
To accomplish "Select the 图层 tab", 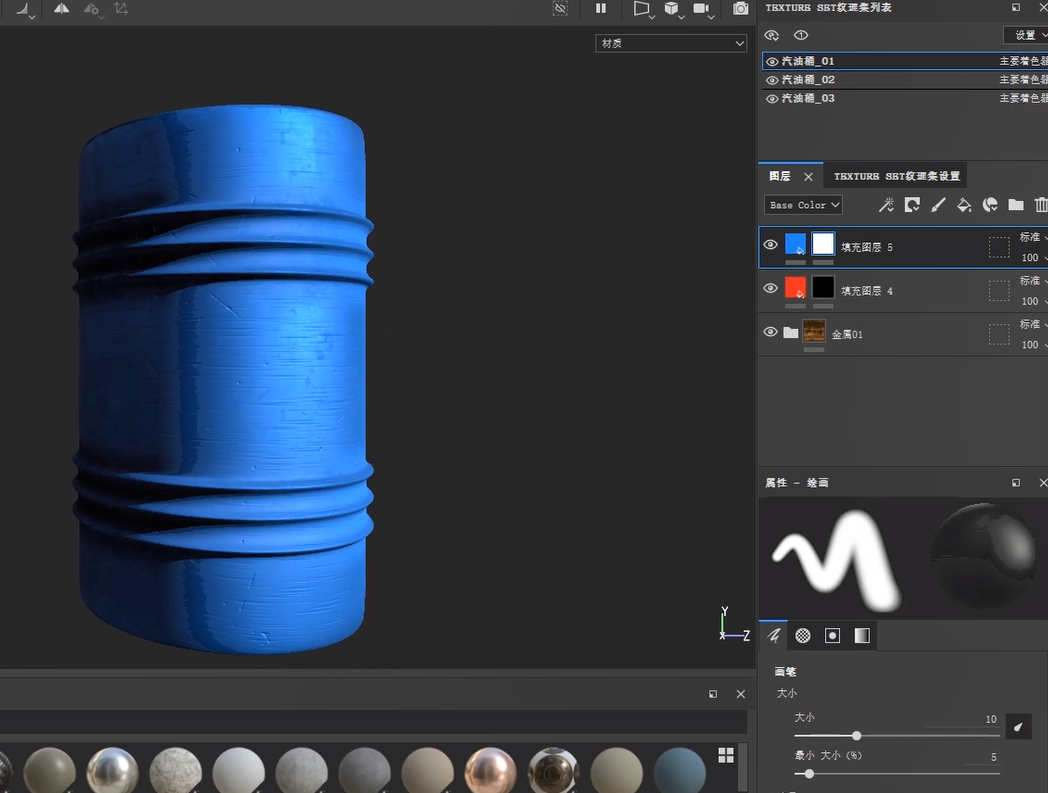I will point(780,176).
